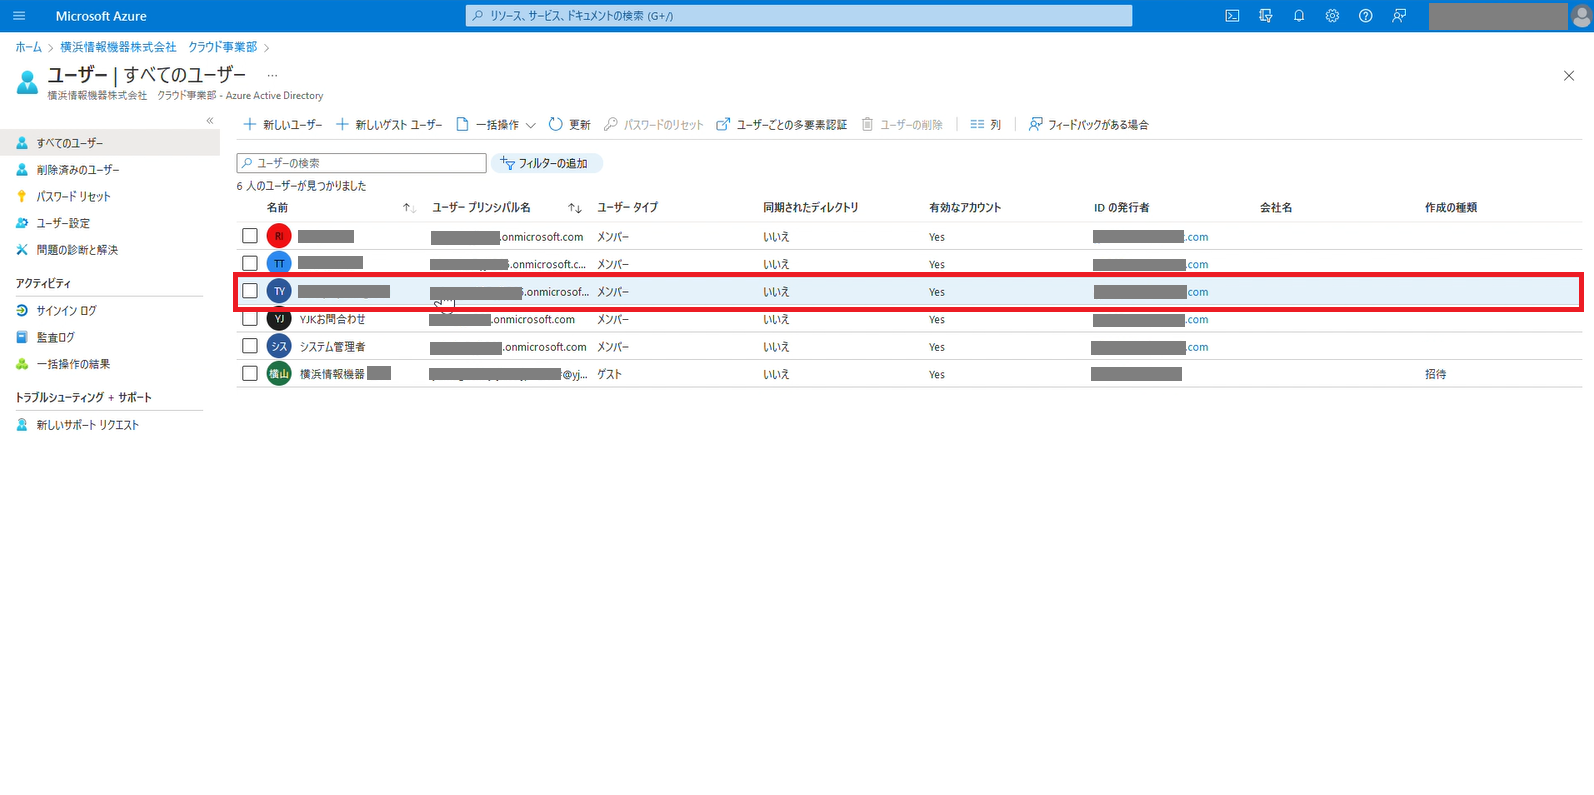1594x795 pixels.
Task: Click 招待 creation type cell
Action: (1436, 374)
